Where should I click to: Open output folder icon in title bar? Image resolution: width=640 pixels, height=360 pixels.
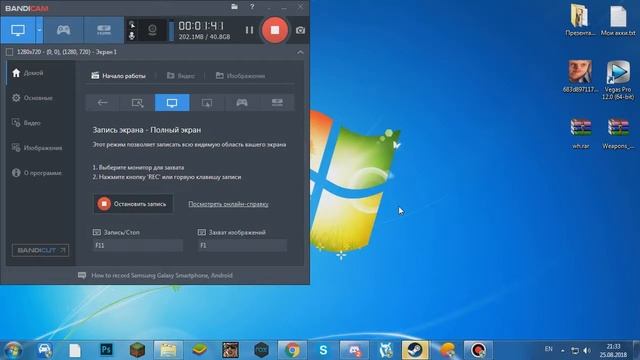pyautogui.click(x=234, y=7)
